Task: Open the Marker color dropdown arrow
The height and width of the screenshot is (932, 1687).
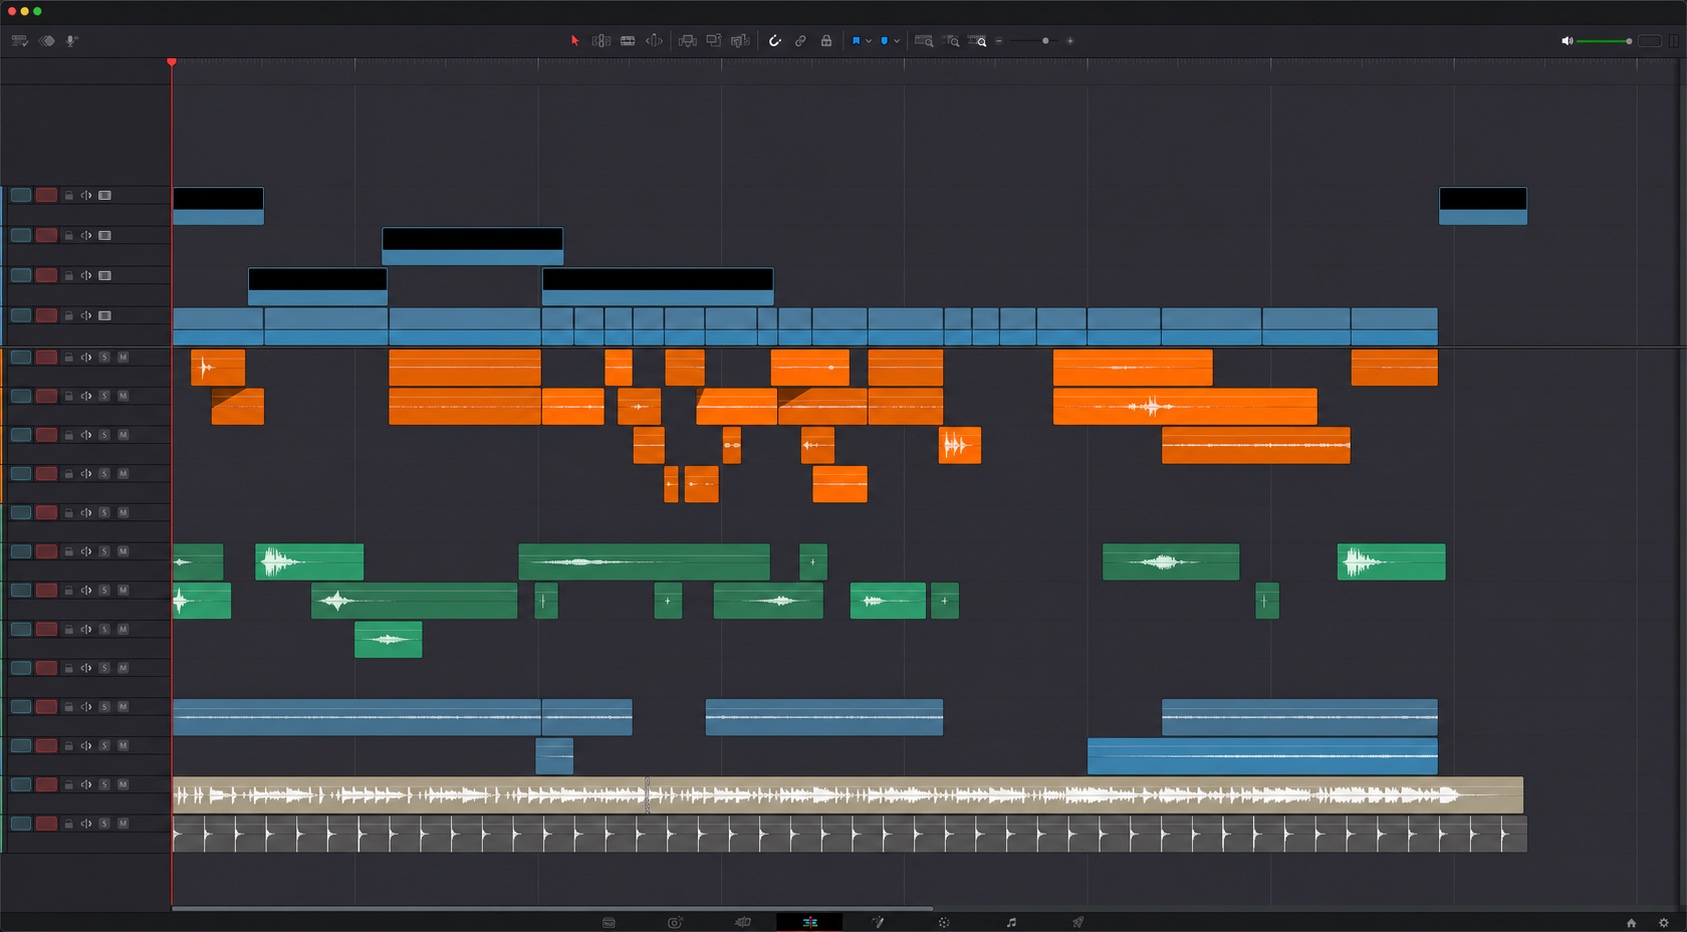Action: [x=896, y=41]
